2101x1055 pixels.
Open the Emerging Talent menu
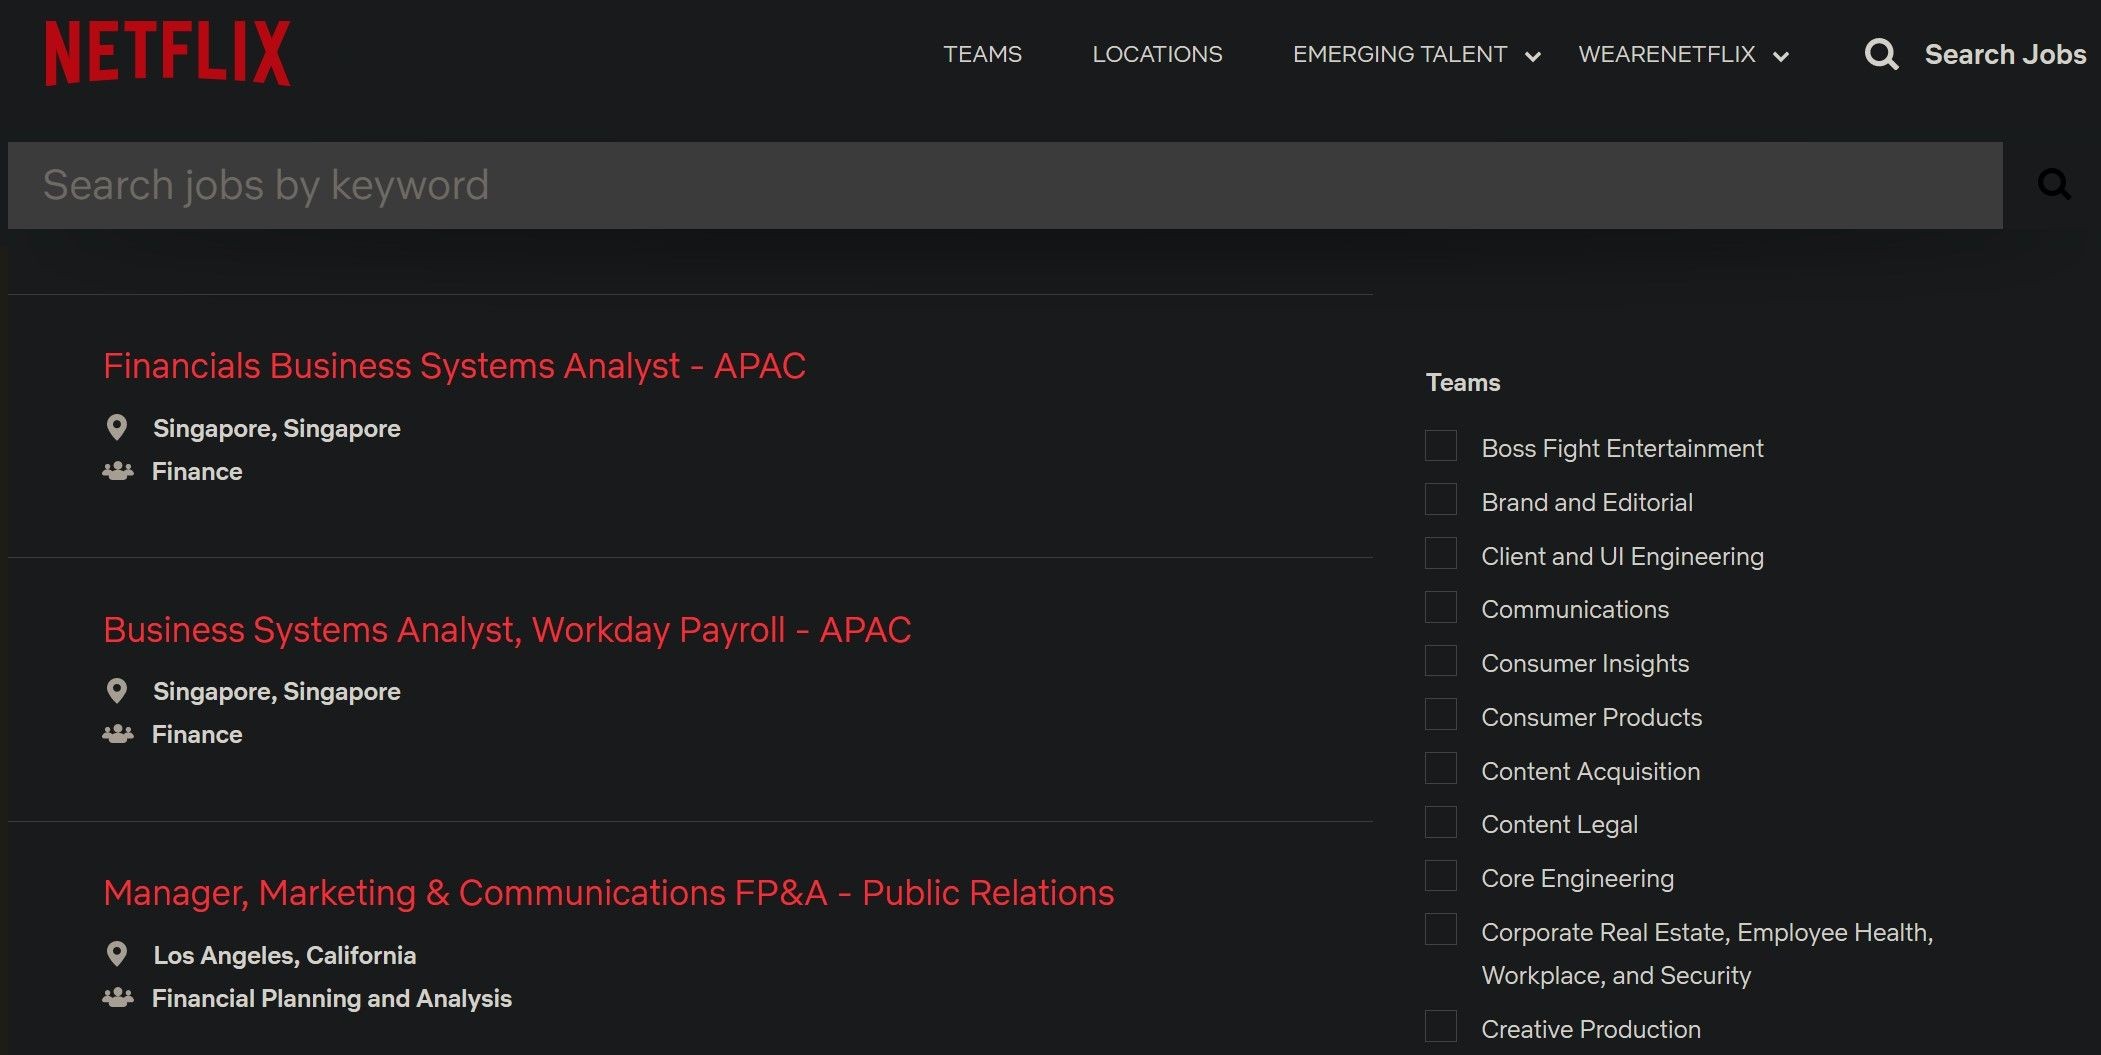pyautogui.click(x=1400, y=54)
